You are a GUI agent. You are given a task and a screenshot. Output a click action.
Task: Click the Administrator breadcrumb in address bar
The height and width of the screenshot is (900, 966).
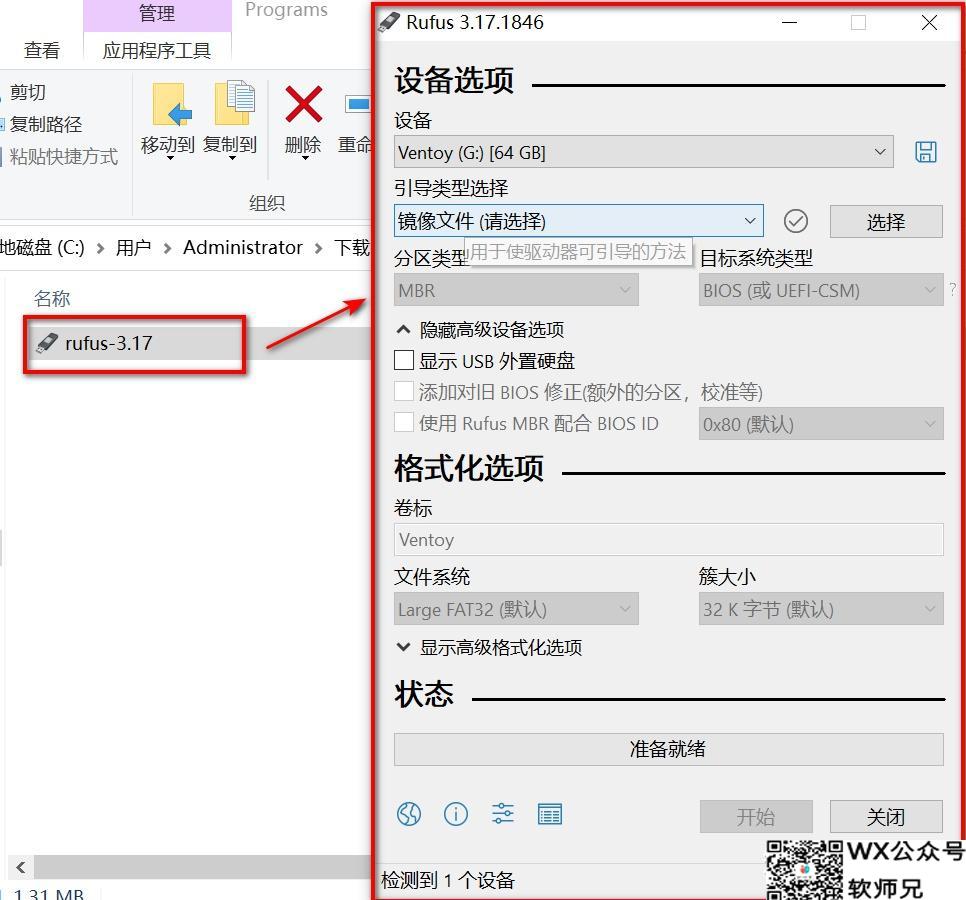(x=243, y=248)
